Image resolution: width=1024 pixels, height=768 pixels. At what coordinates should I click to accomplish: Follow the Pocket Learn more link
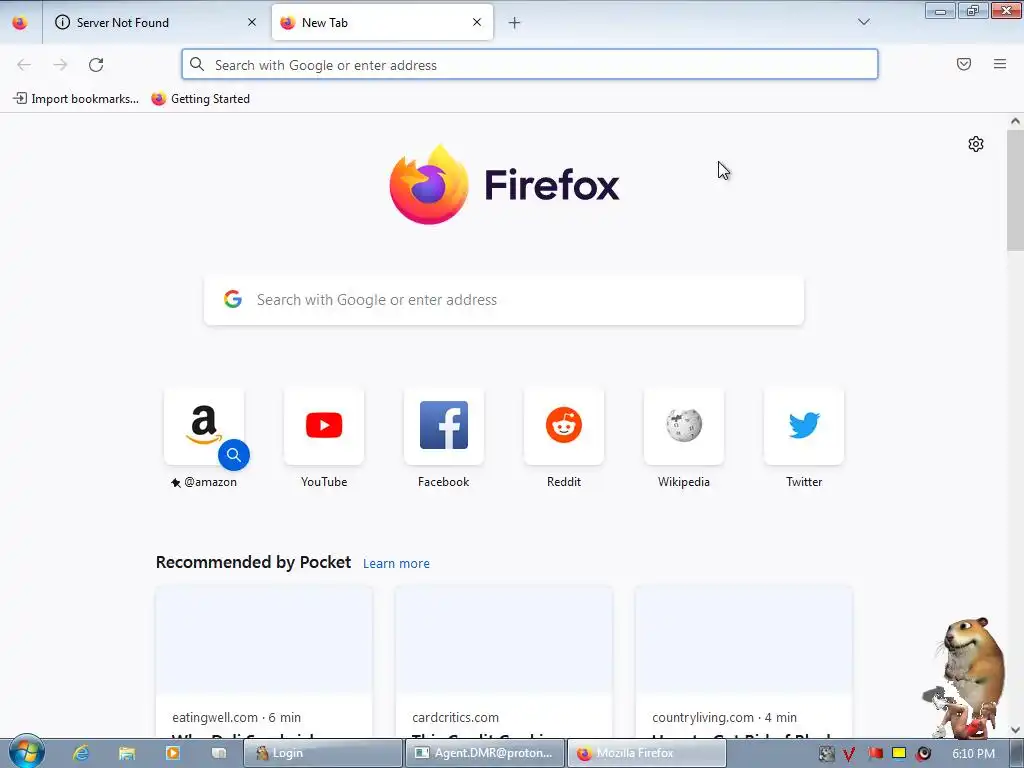[x=396, y=564]
